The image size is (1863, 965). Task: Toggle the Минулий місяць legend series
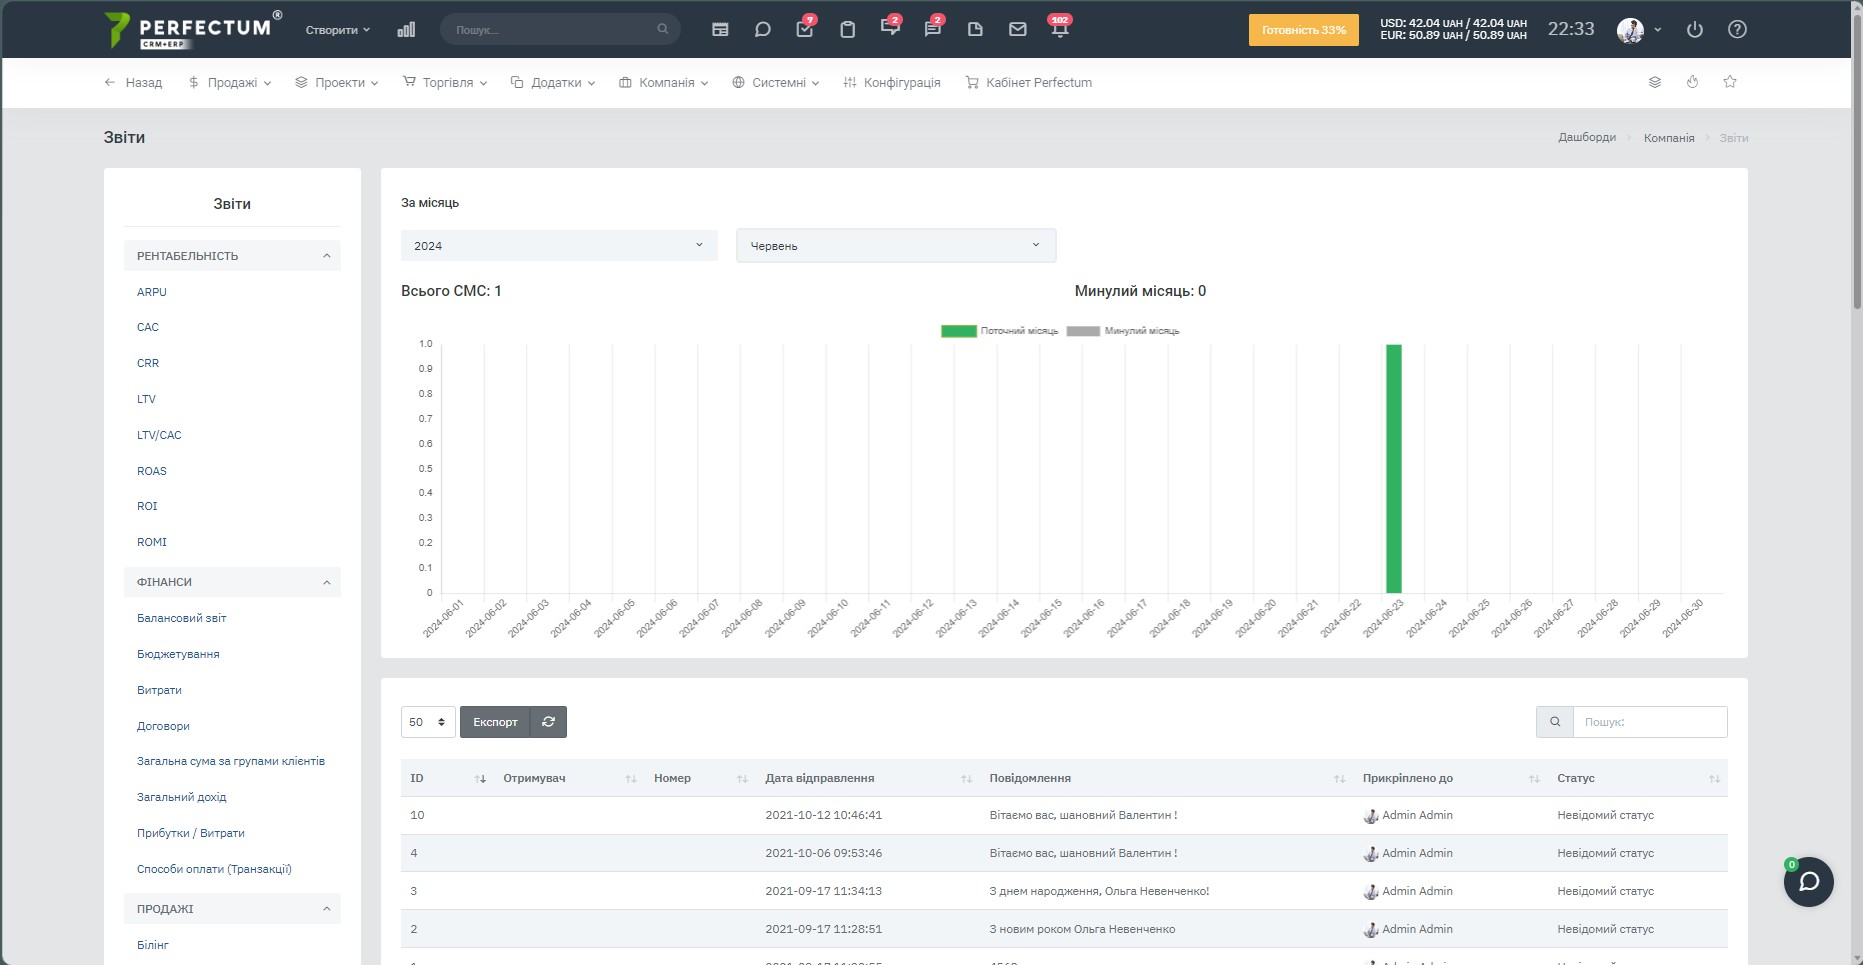coord(1124,331)
